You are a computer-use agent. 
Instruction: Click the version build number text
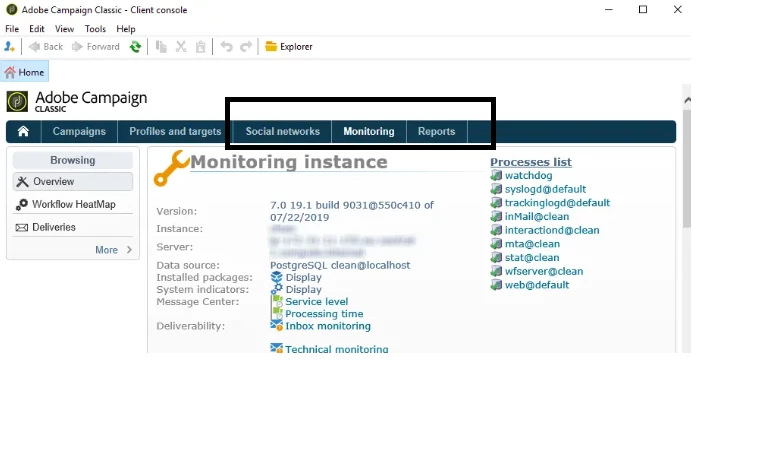(x=352, y=211)
